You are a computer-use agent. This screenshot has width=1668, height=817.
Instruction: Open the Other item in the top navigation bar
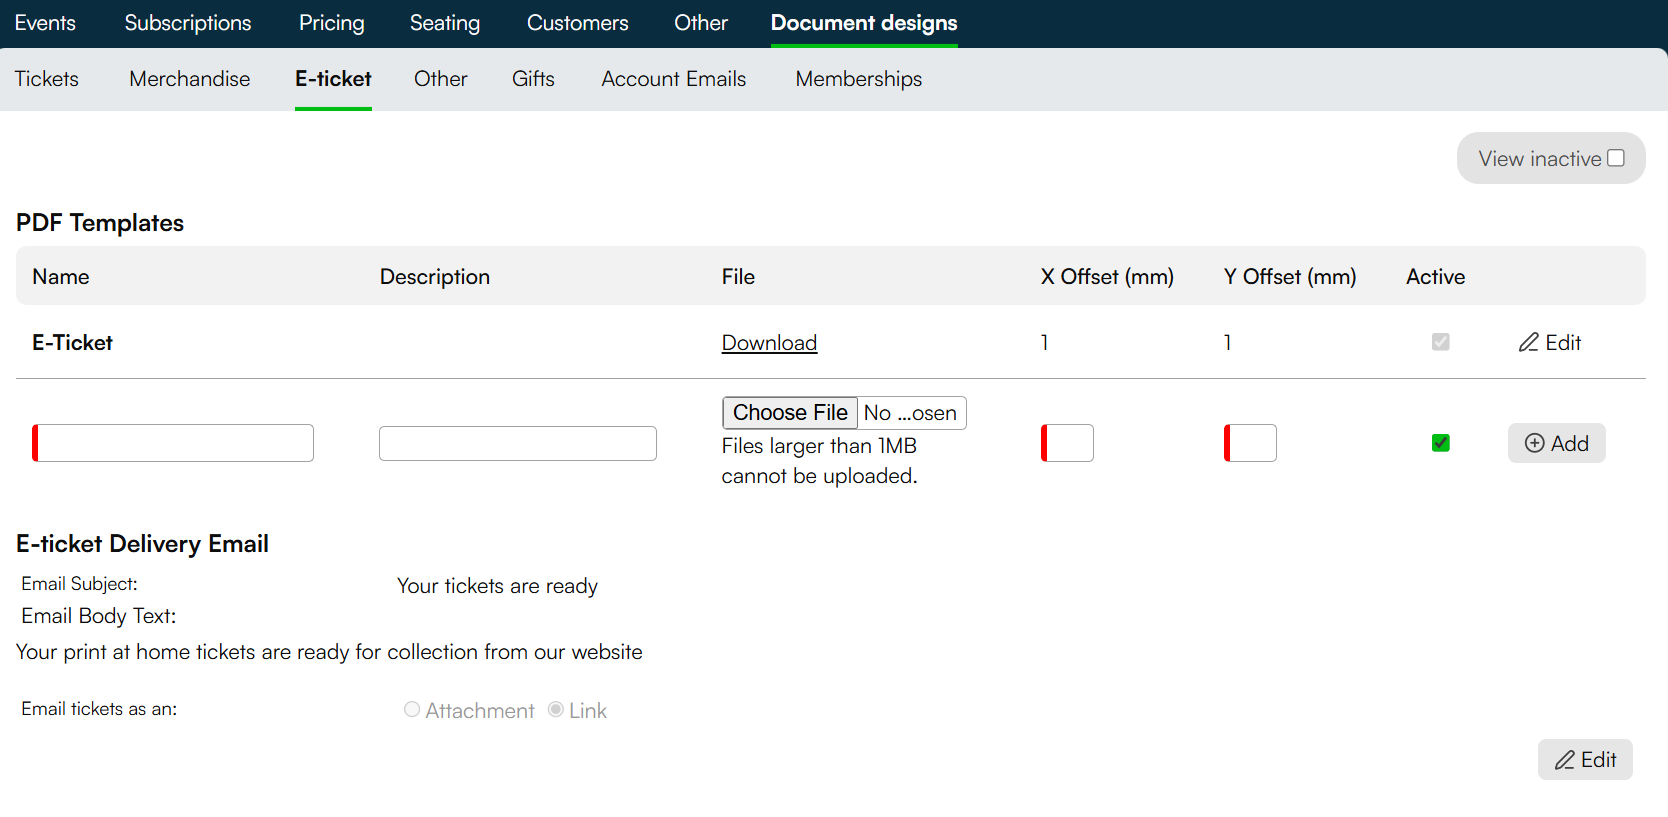701,23
